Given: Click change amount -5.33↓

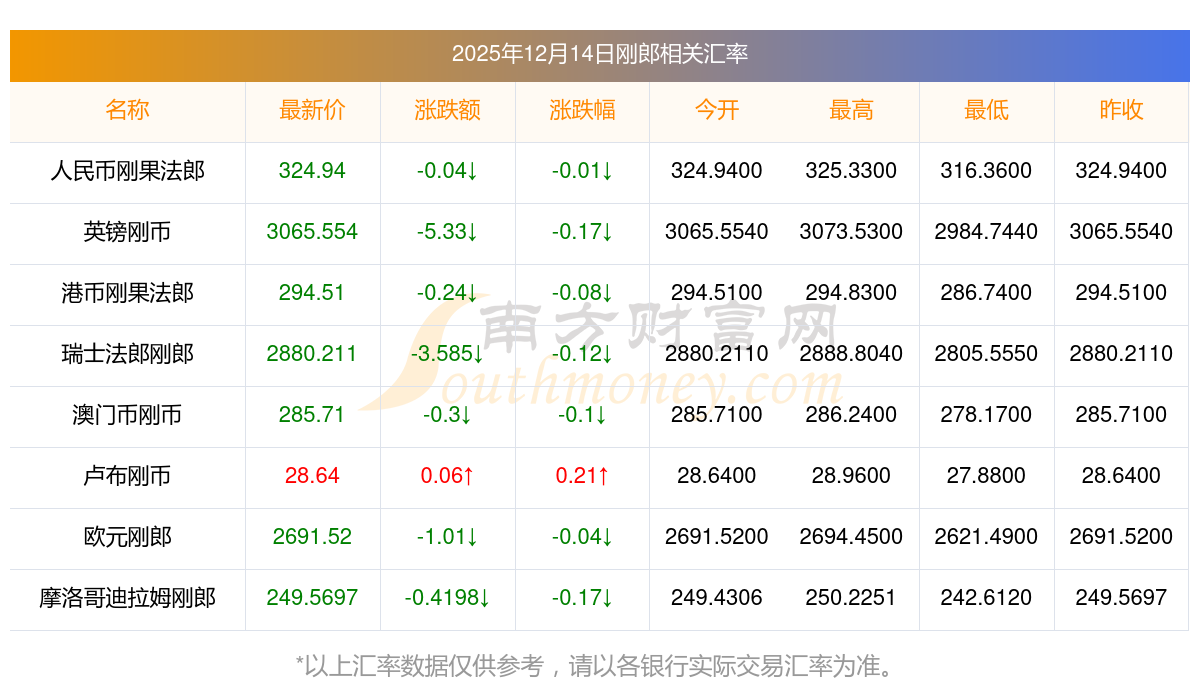Looking at the screenshot, I should tap(448, 232).
